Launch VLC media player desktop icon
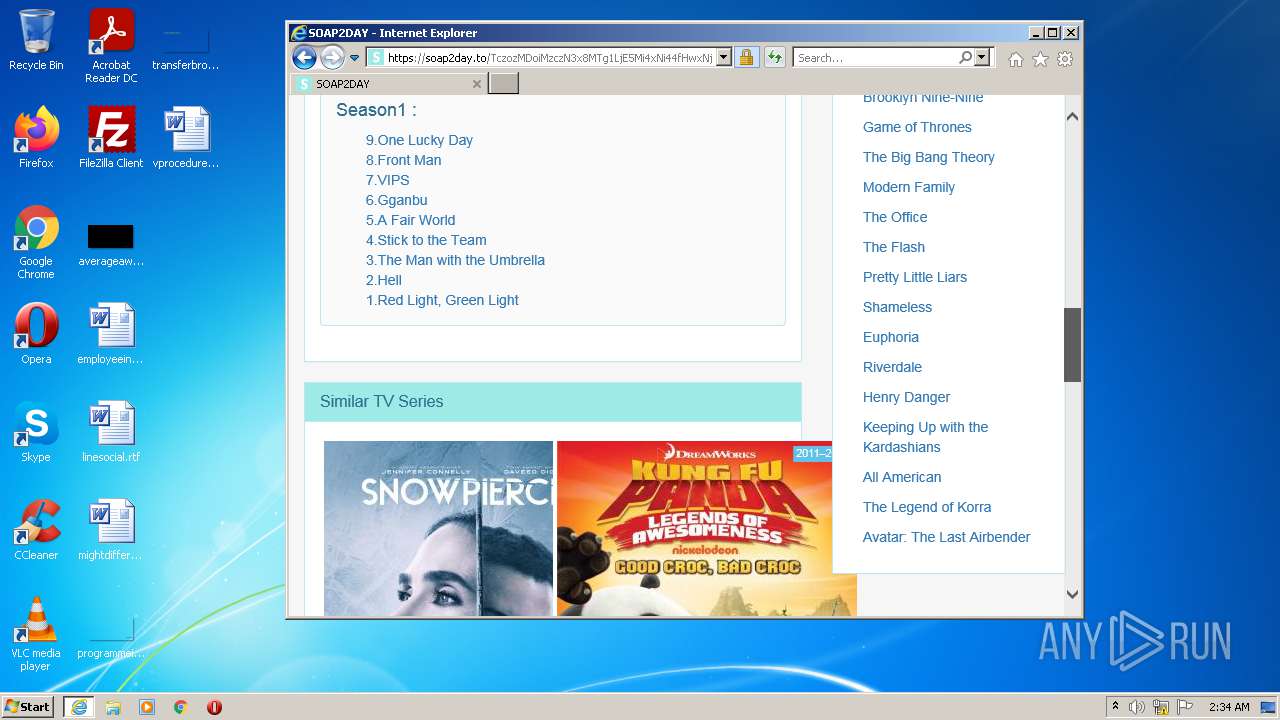The height and width of the screenshot is (720, 1280). (36, 634)
